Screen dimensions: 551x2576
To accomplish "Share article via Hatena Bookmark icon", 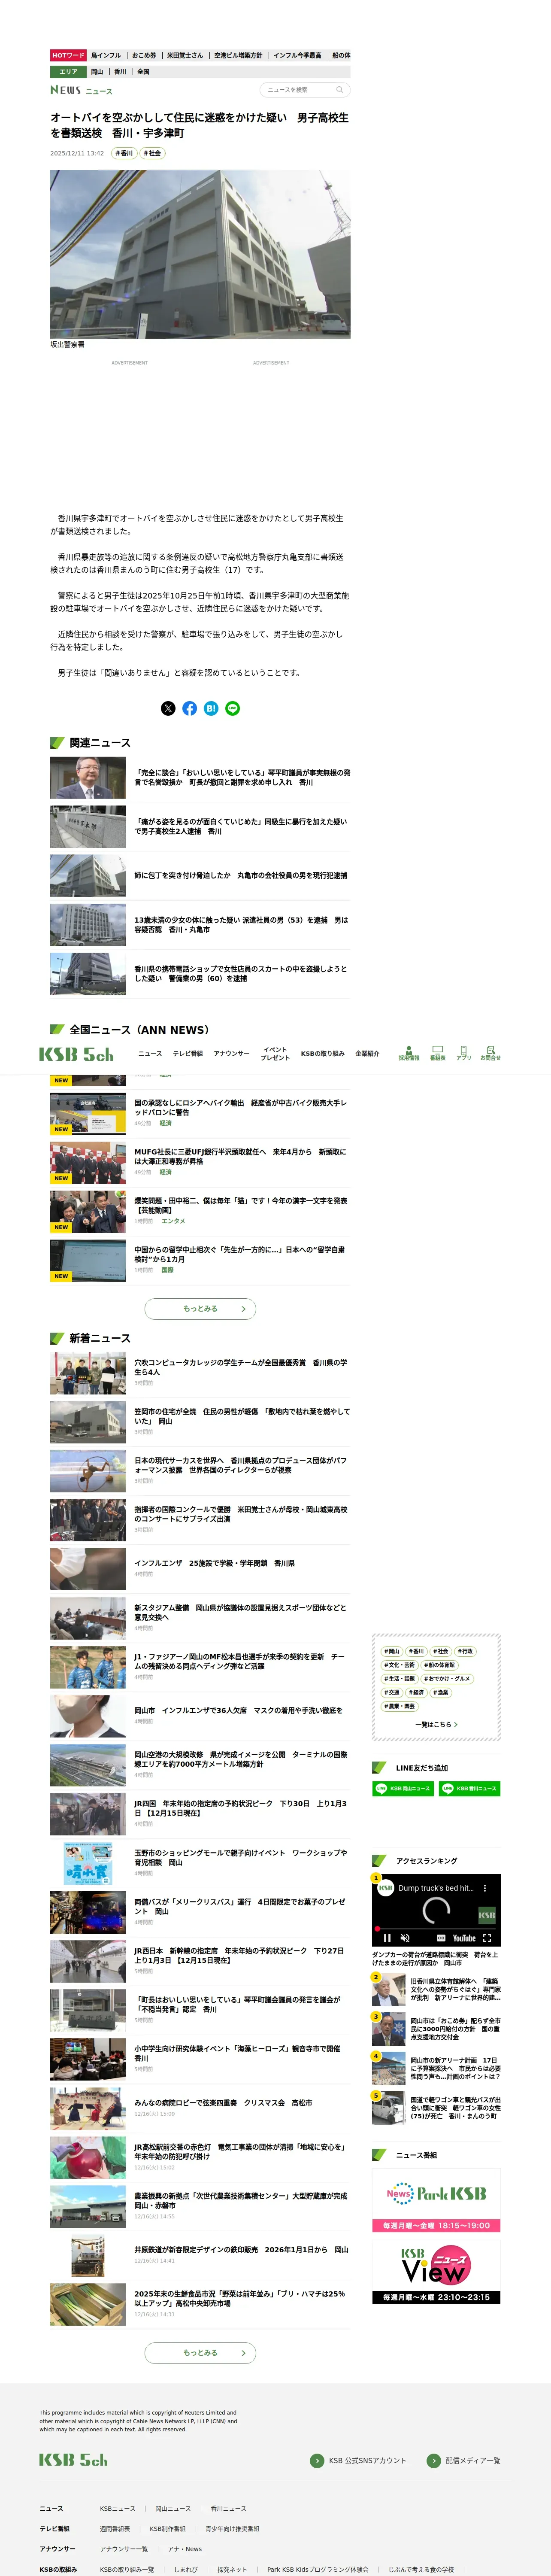I will coord(211,708).
